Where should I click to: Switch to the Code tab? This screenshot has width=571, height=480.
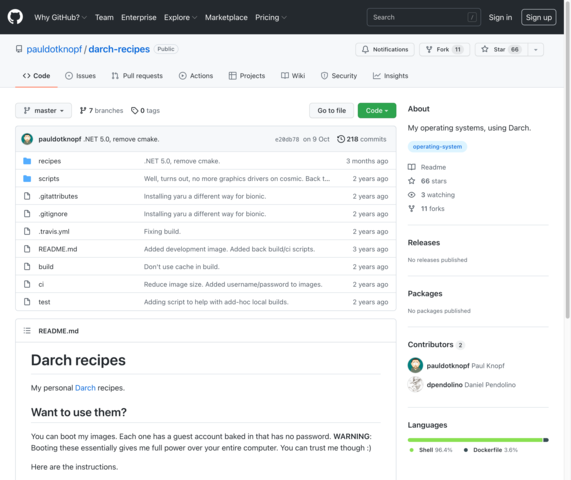(36, 76)
